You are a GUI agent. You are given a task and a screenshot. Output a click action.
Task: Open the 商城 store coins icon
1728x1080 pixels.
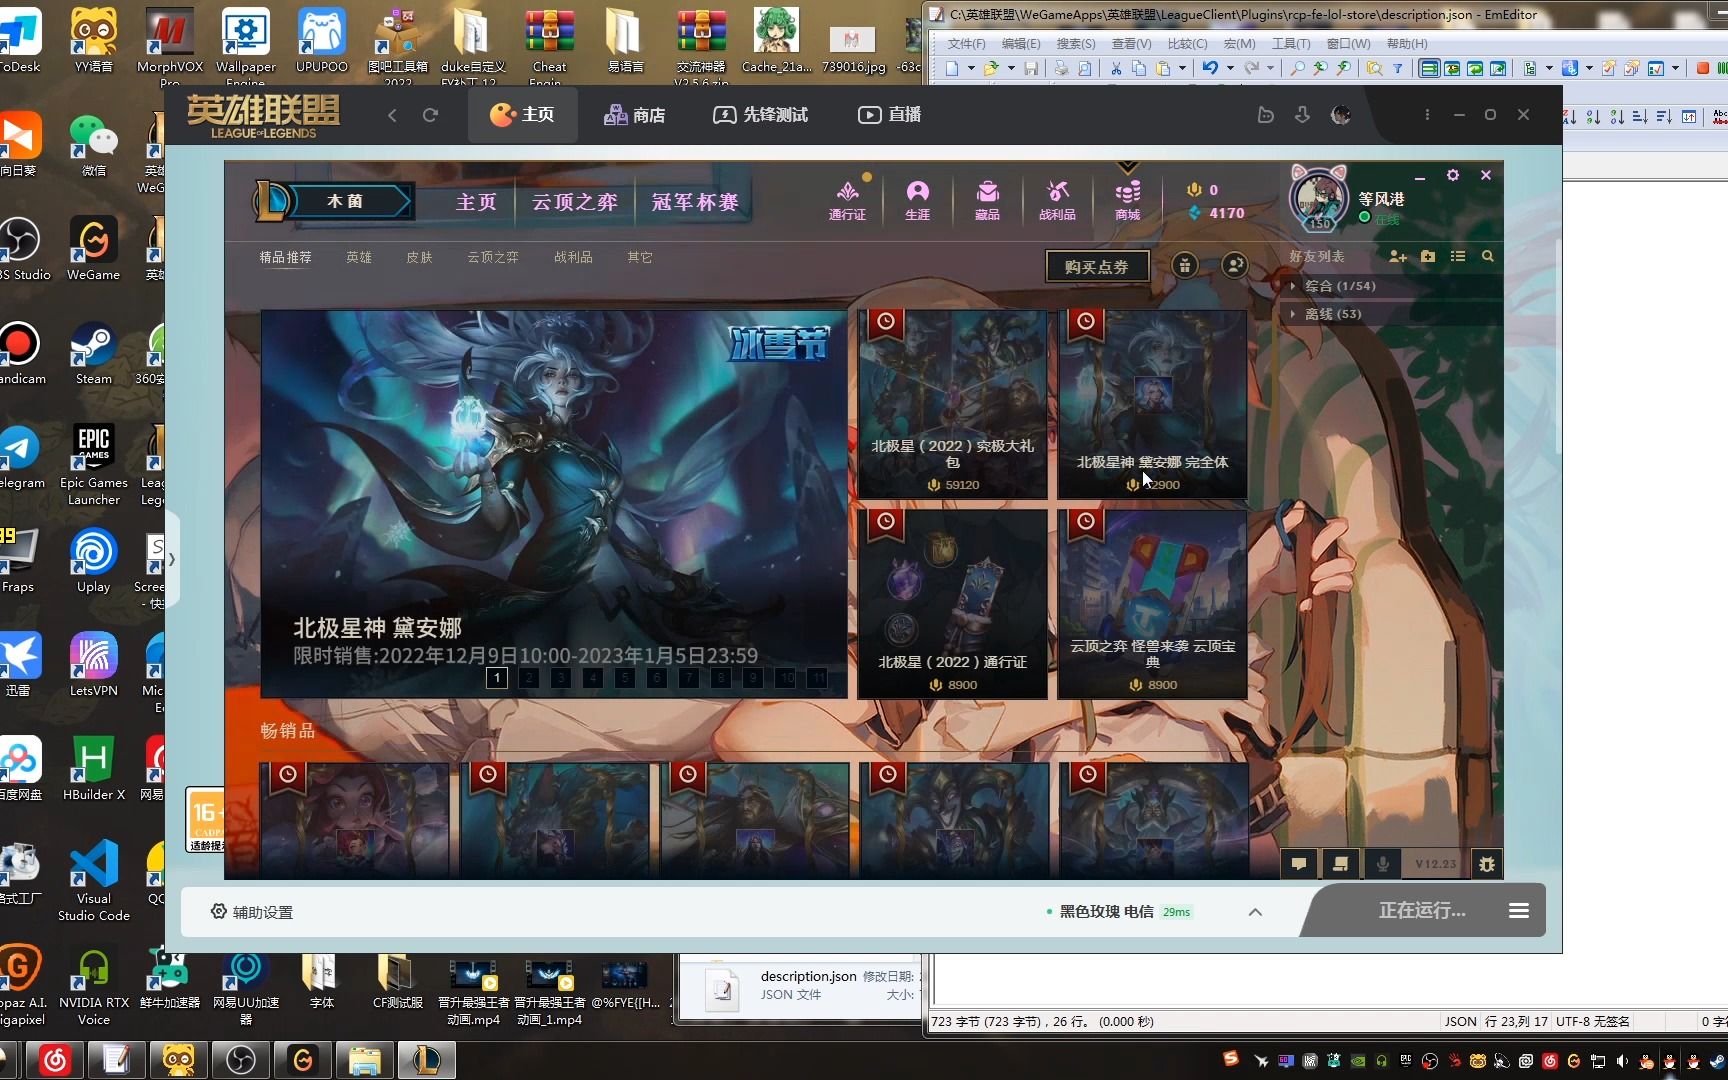(x=1127, y=200)
